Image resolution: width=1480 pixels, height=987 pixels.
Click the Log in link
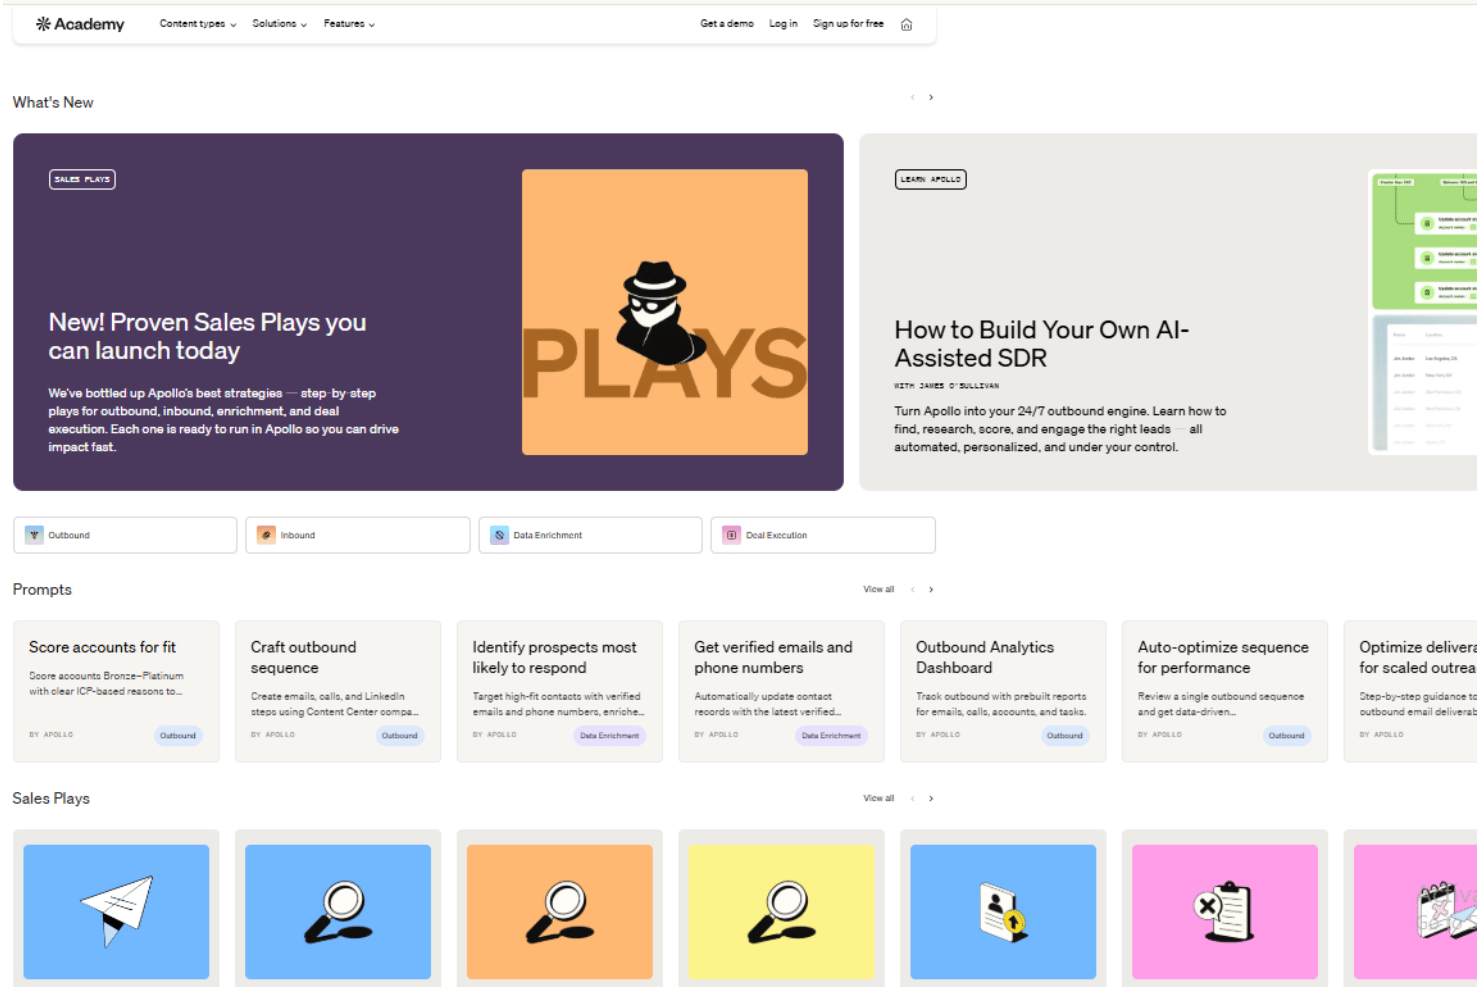click(x=783, y=24)
